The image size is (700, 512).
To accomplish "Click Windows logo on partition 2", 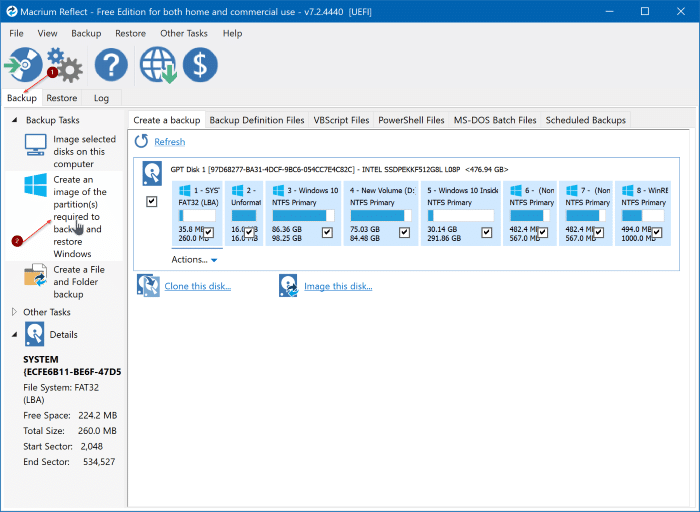I will 238,191.
